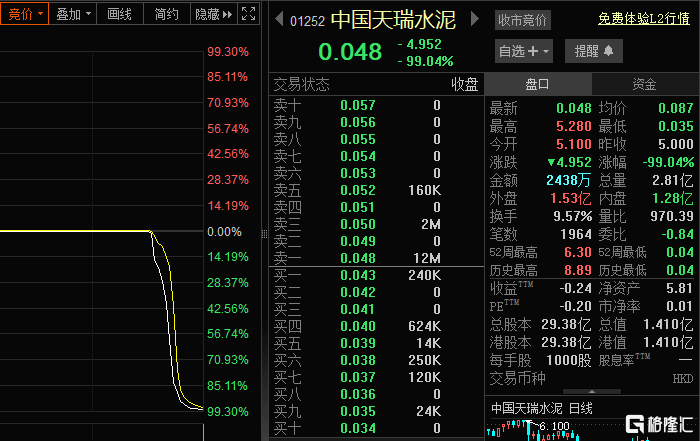The width and height of the screenshot is (700, 441).
Task: Switch to the 资金 tab
Action: pos(644,84)
